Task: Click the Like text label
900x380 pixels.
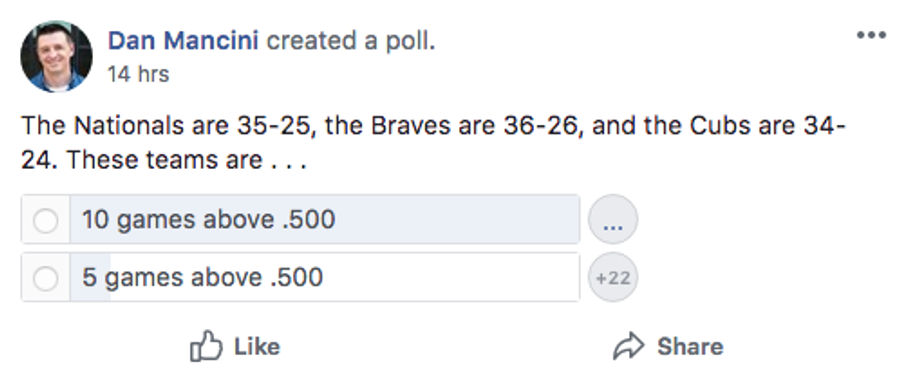Action: click(x=257, y=346)
